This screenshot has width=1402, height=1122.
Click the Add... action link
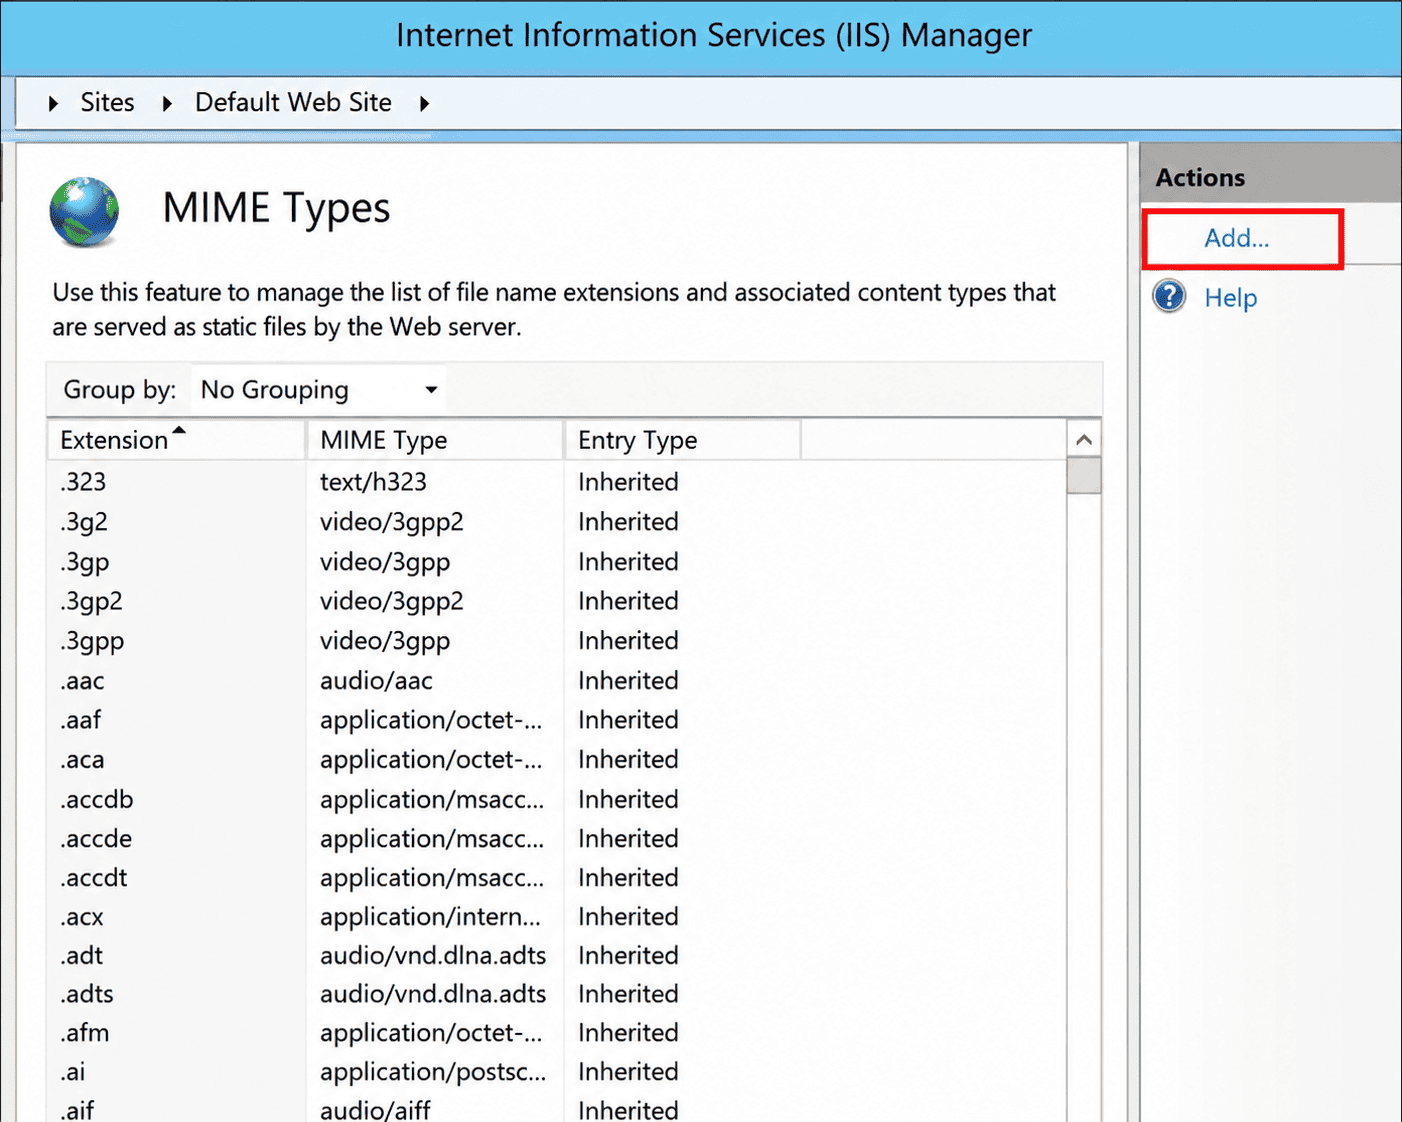[x=1236, y=238]
